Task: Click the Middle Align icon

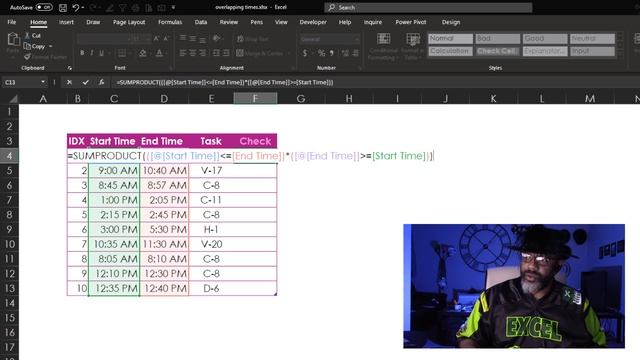Action: click(193, 39)
